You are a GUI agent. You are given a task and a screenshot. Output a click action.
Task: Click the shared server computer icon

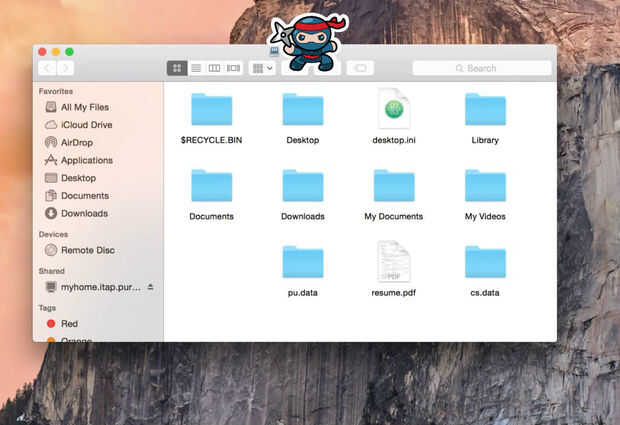(x=51, y=287)
